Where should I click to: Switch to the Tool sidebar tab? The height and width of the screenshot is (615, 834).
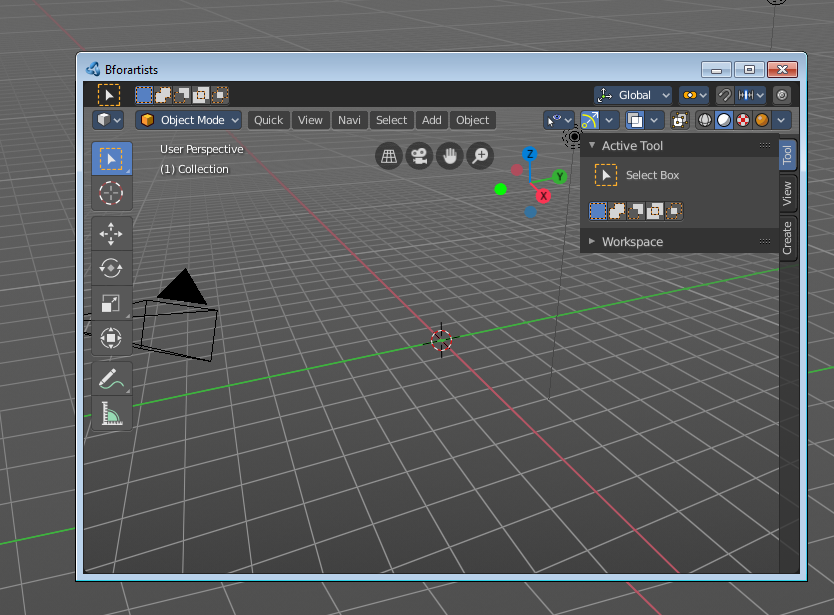coord(788,155)
